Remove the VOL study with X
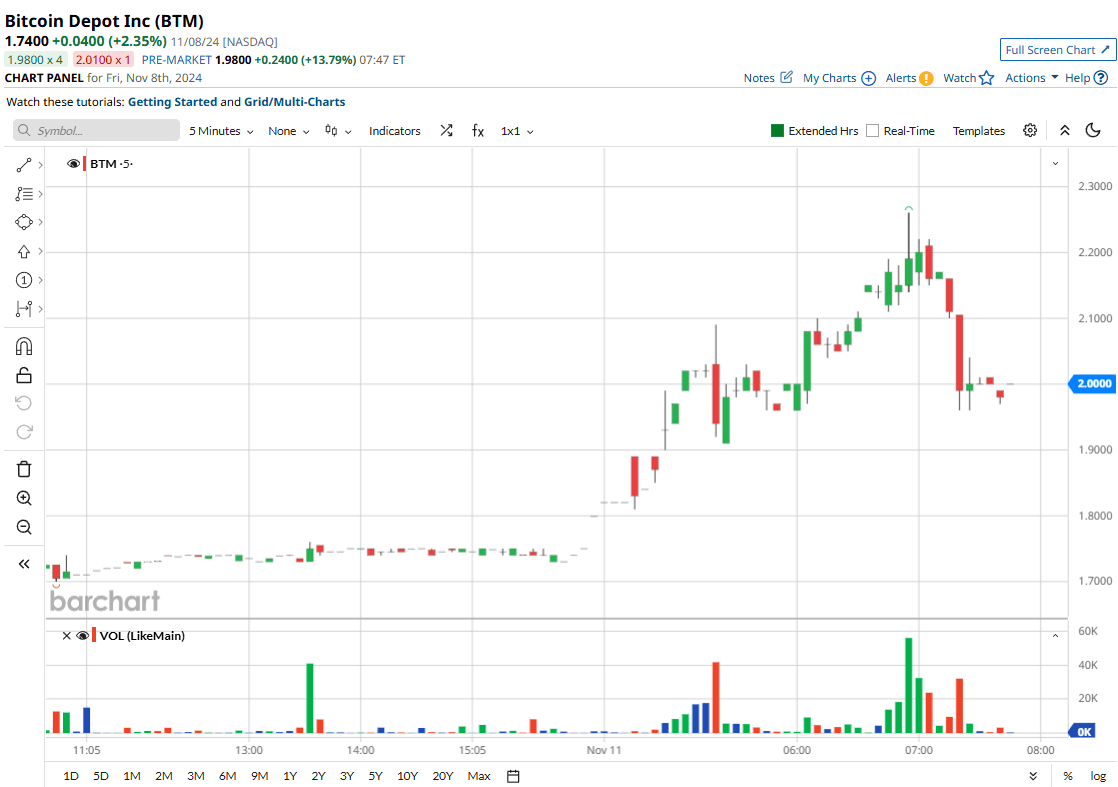The image size is (1118, 787). [66, 636]
